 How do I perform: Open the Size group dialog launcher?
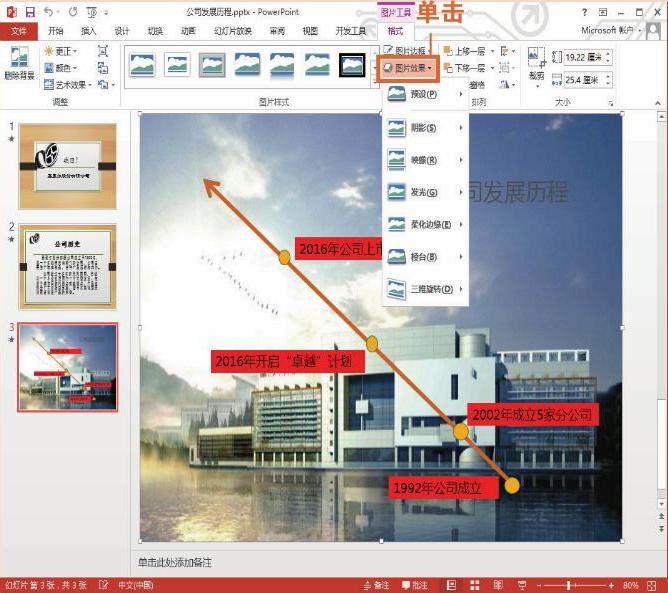click(611, 103)
